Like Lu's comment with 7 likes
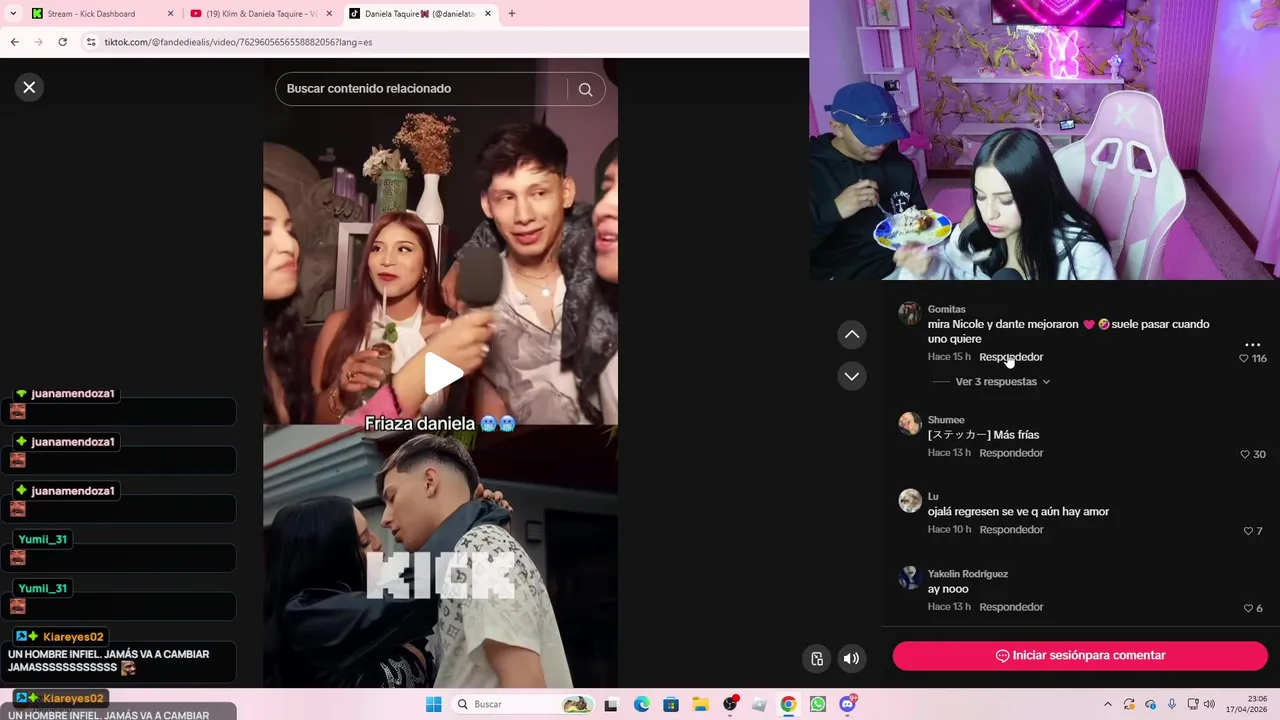 [x=1248, y=531]
